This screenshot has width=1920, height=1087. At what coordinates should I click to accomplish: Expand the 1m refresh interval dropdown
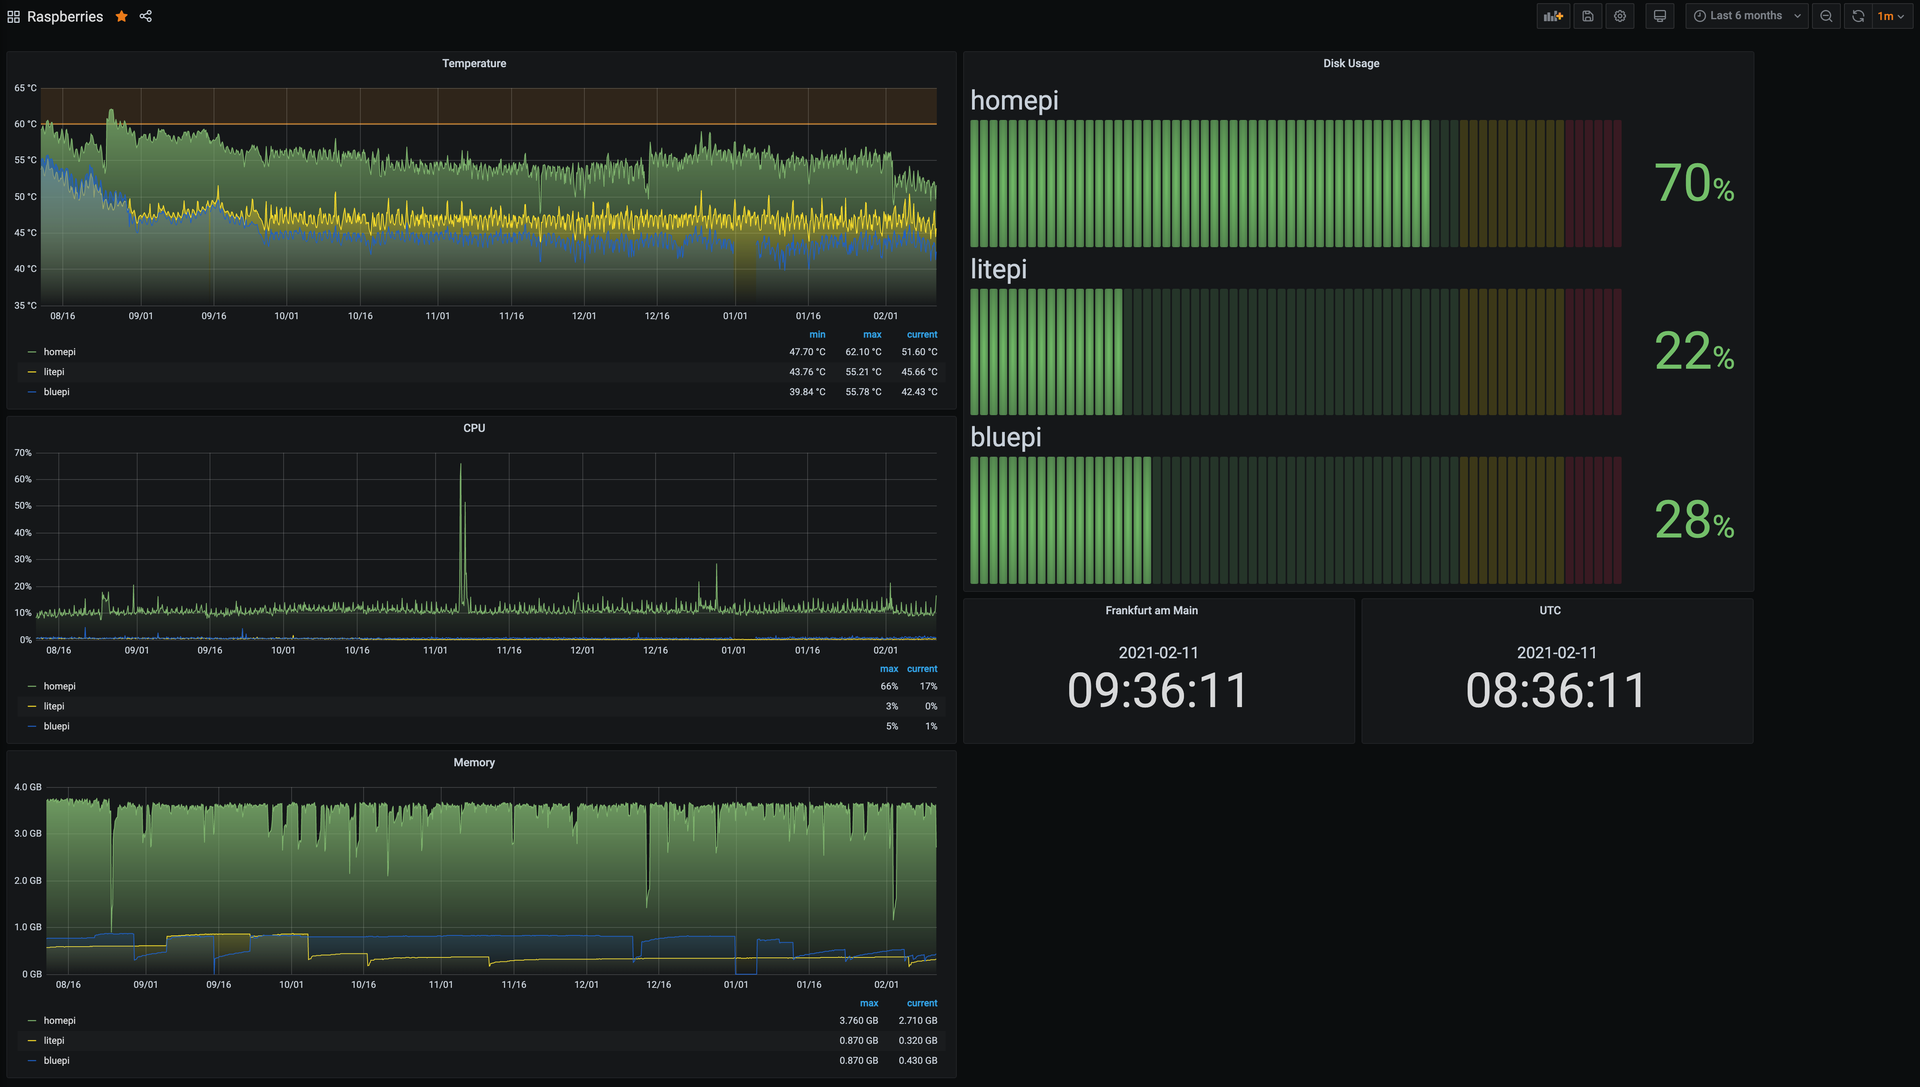tap(1891, 16)
